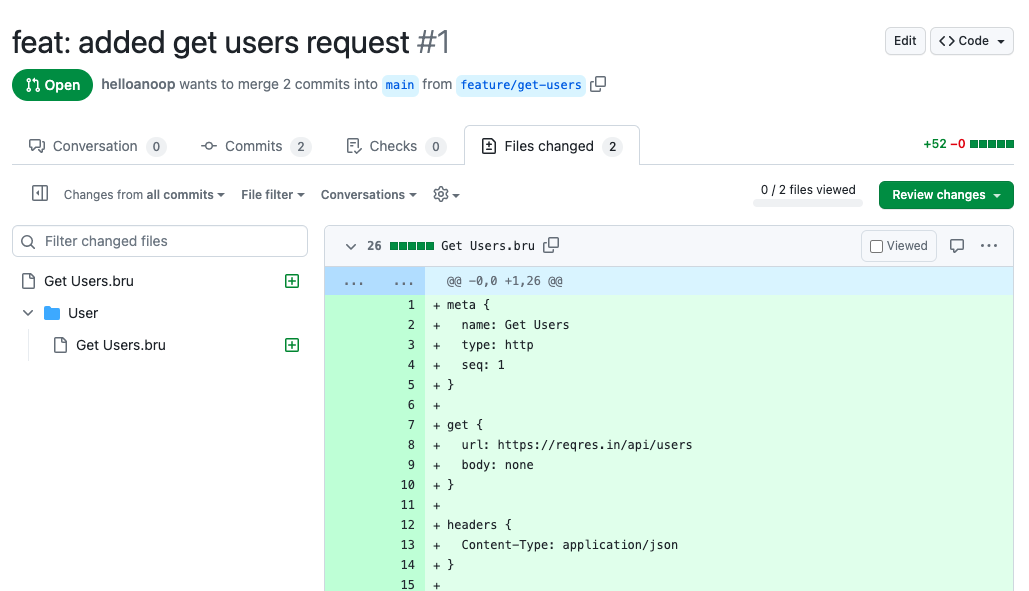
Task: Click the green add icon beside Get Users.bru
Action: point(291,281)
